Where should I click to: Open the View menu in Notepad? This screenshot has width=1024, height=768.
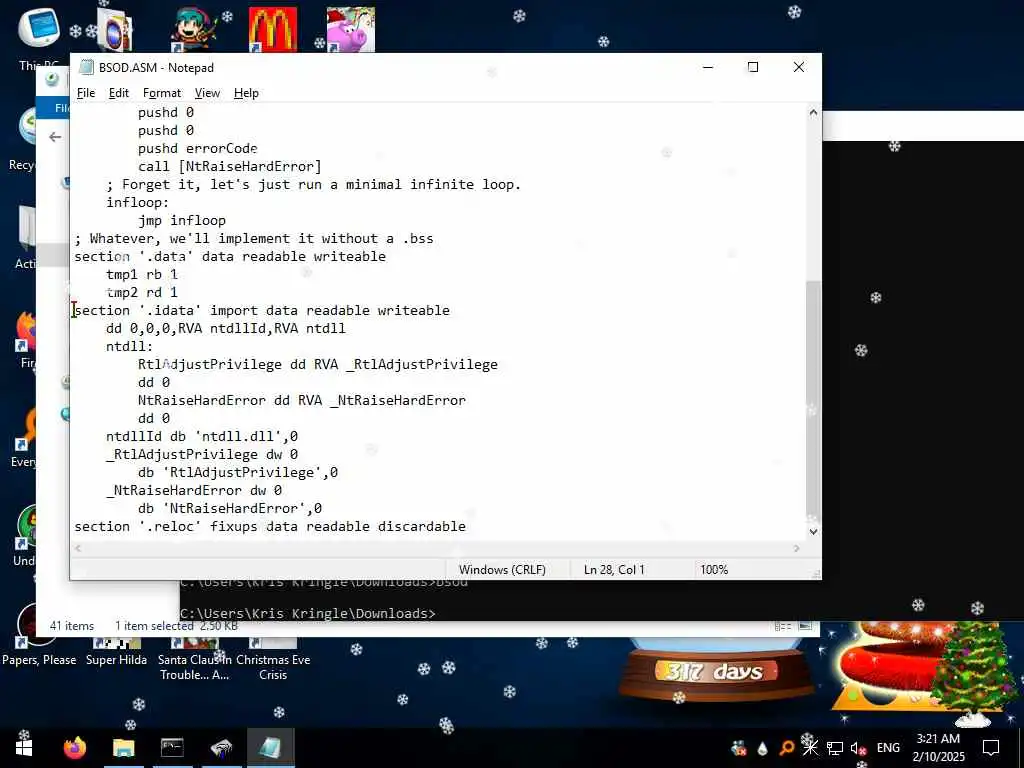(207, 93)
